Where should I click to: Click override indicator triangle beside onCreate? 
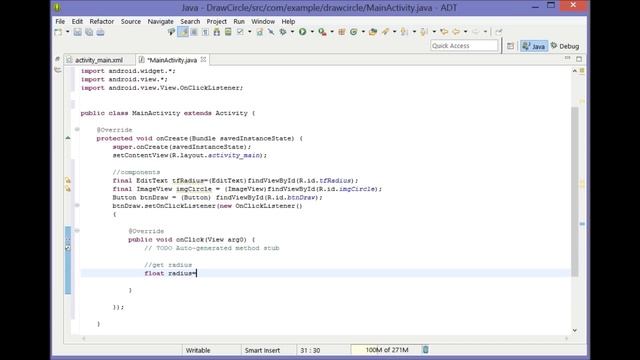[68, 138]
